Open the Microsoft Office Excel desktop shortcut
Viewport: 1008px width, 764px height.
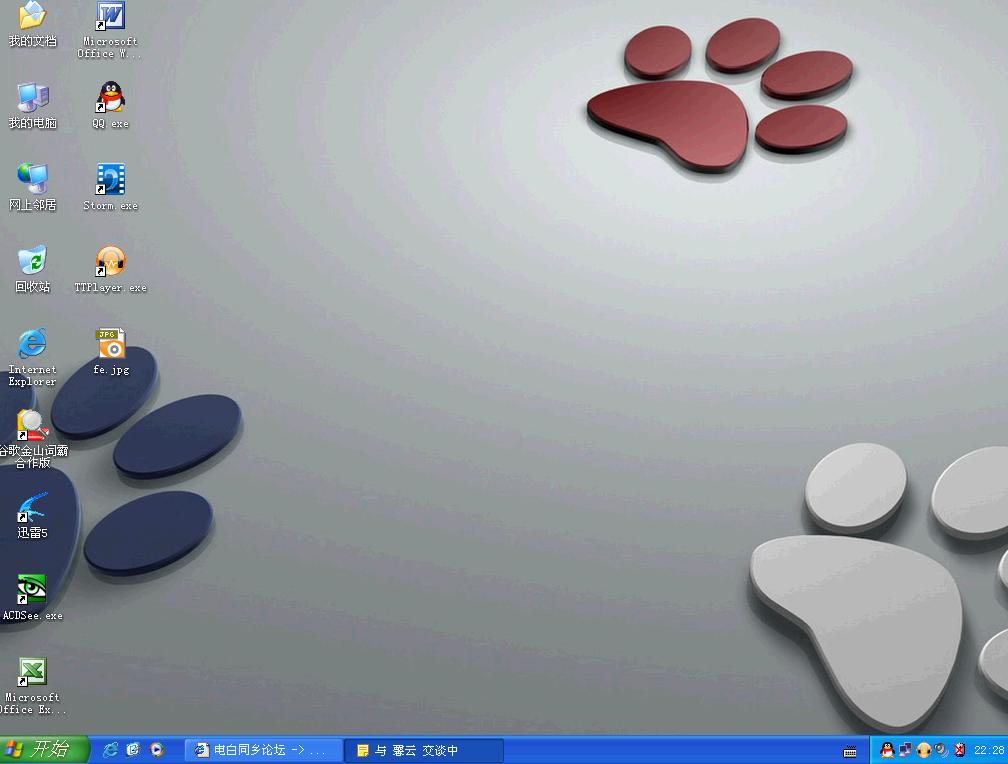coord(32,673)
